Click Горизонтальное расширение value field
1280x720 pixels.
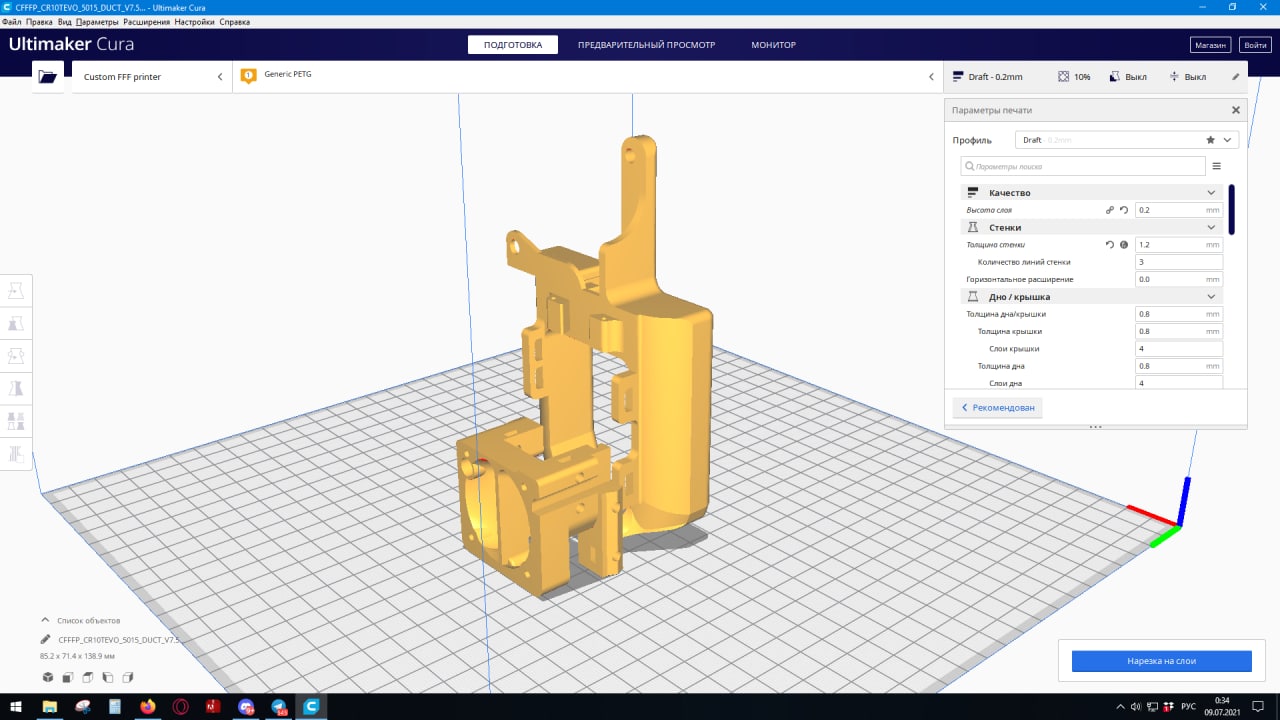[x=1179, y=279]
